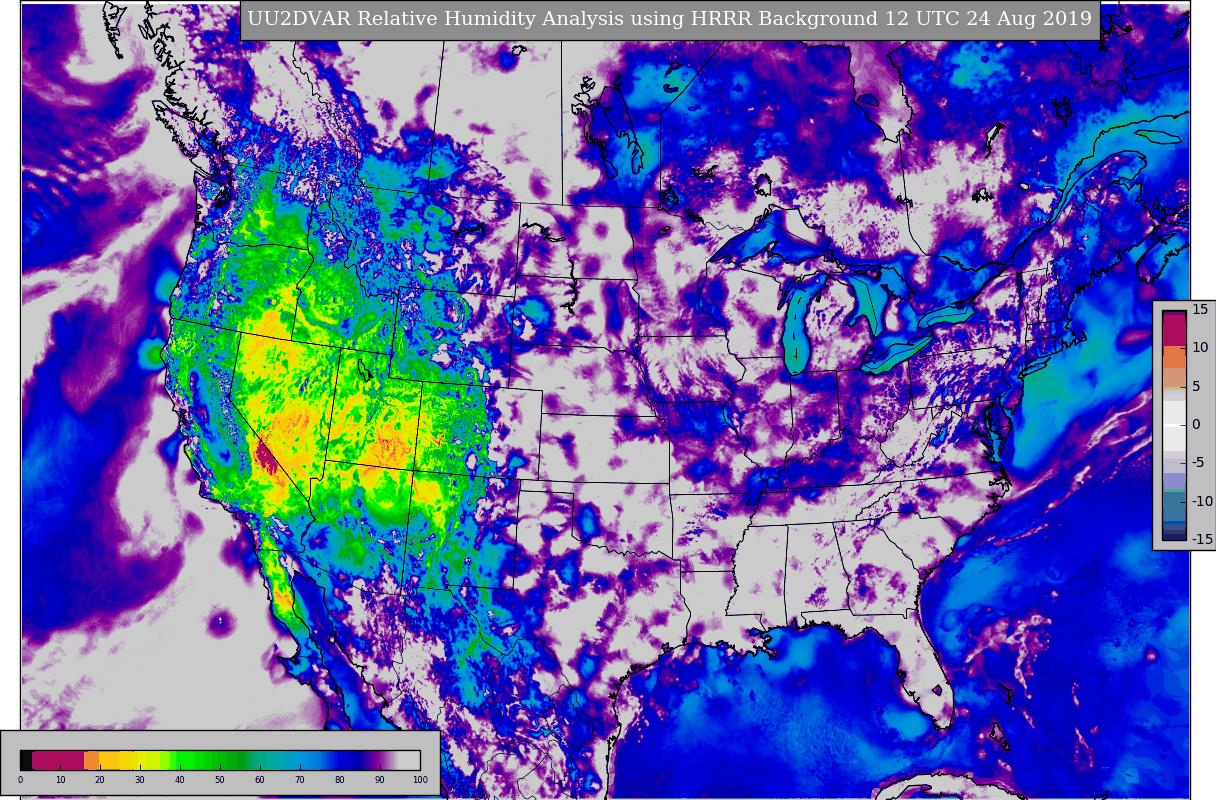Click the '-15' label on right colorbar
The image size is (1216, 800).
[1202, 539]
